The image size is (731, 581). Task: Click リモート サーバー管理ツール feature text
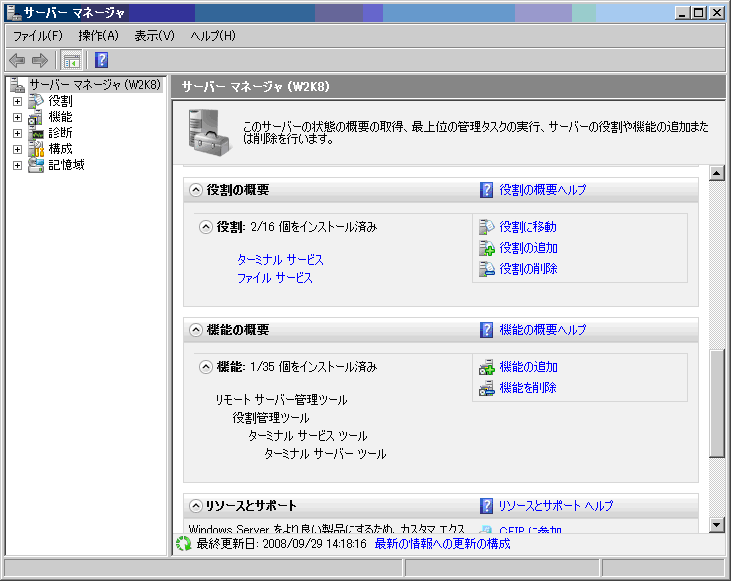coord(281,400)
